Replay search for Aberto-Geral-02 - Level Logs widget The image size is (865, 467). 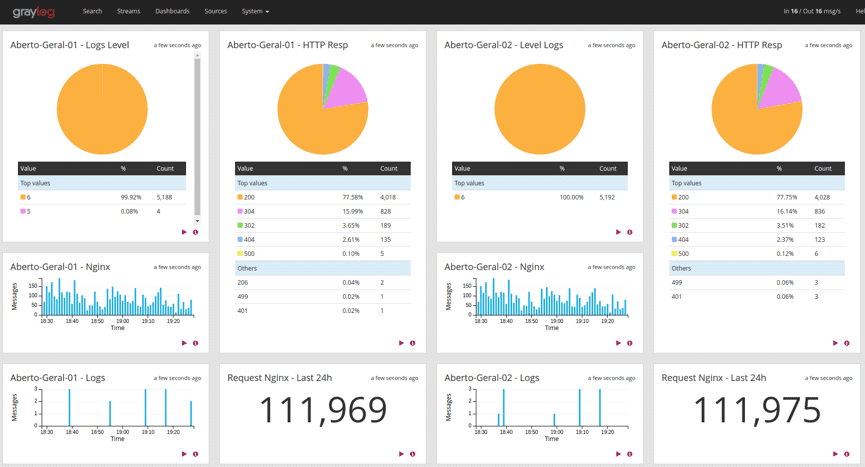(618, 232)
